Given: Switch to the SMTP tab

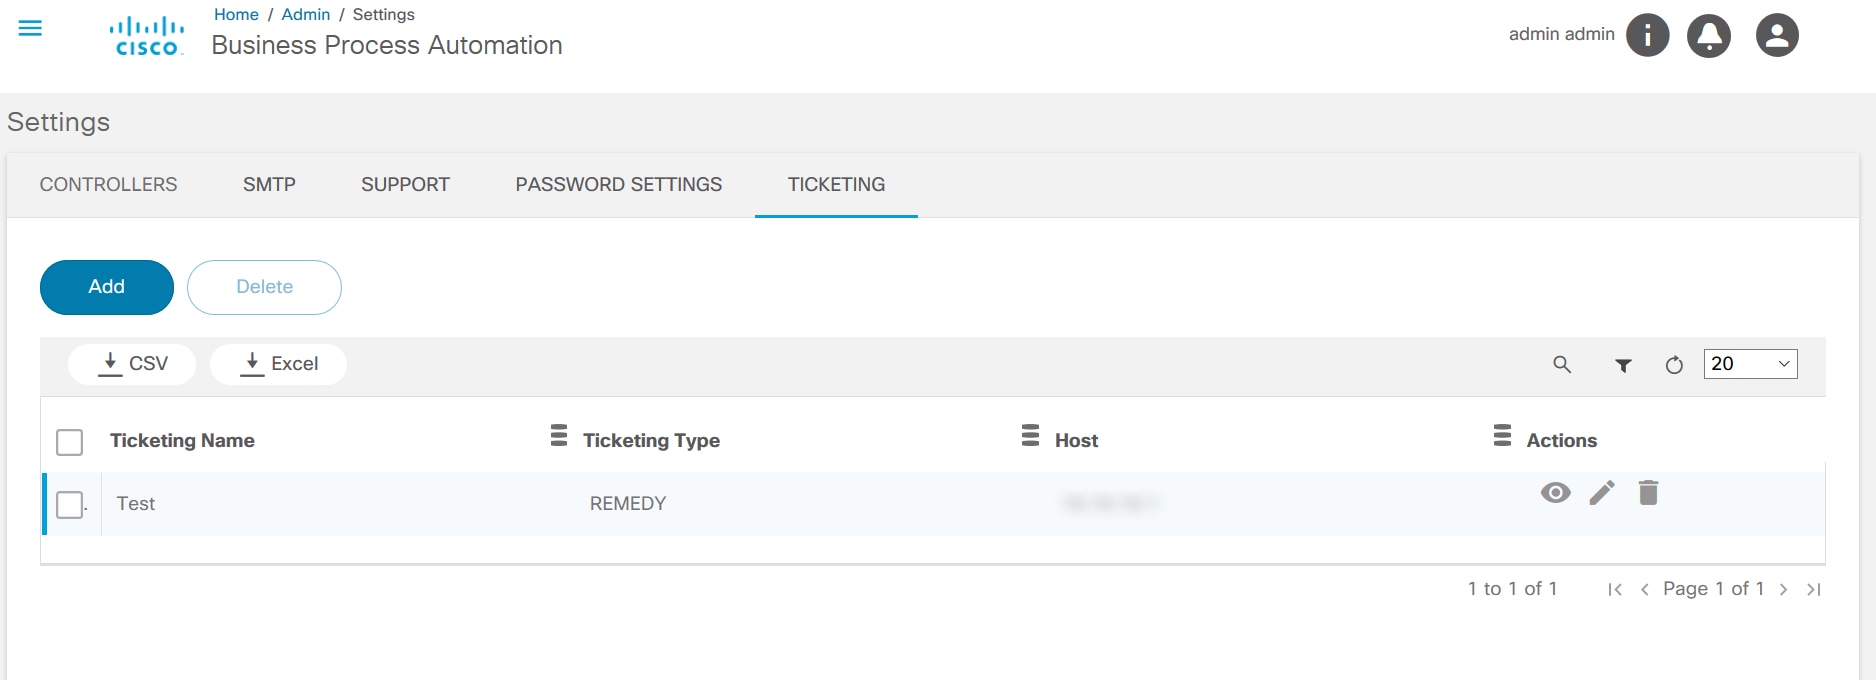Looking at the screenshot, I should point(269,185).
